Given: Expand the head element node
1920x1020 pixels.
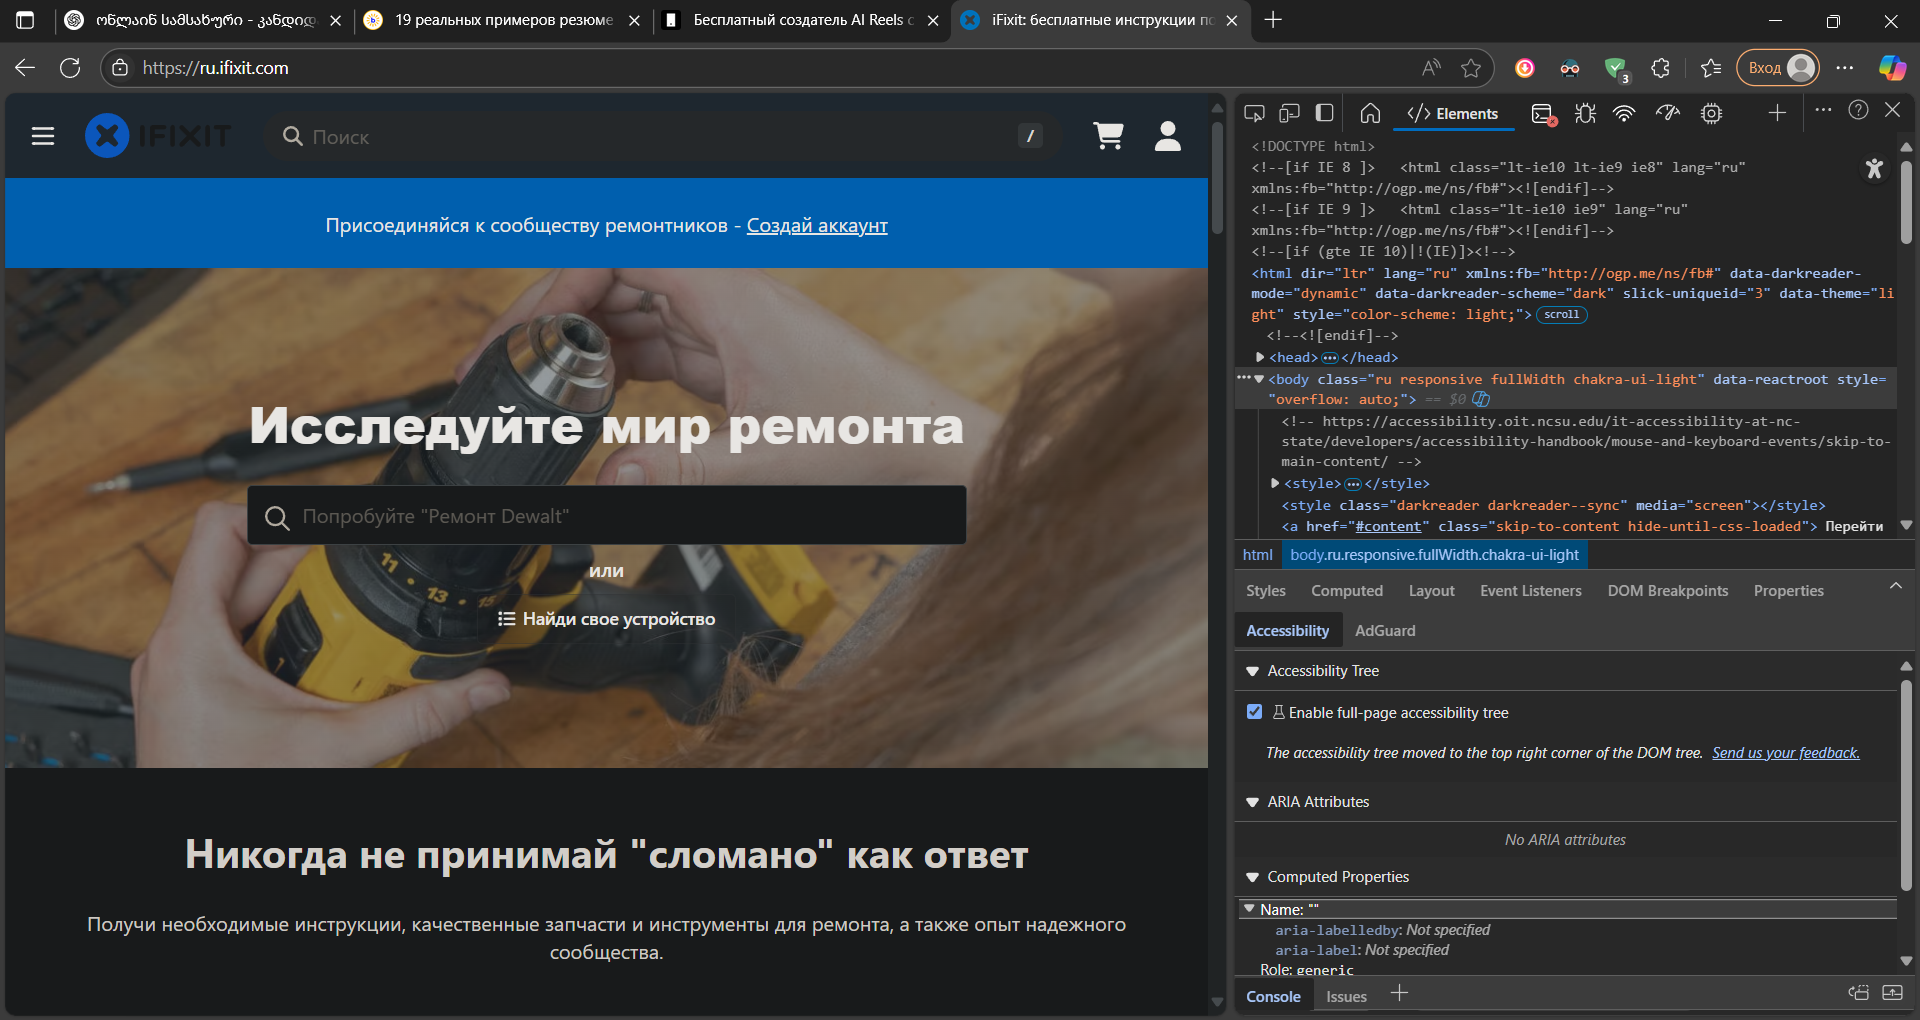Looking at the screenshot, I should [x=1260, y=357].
